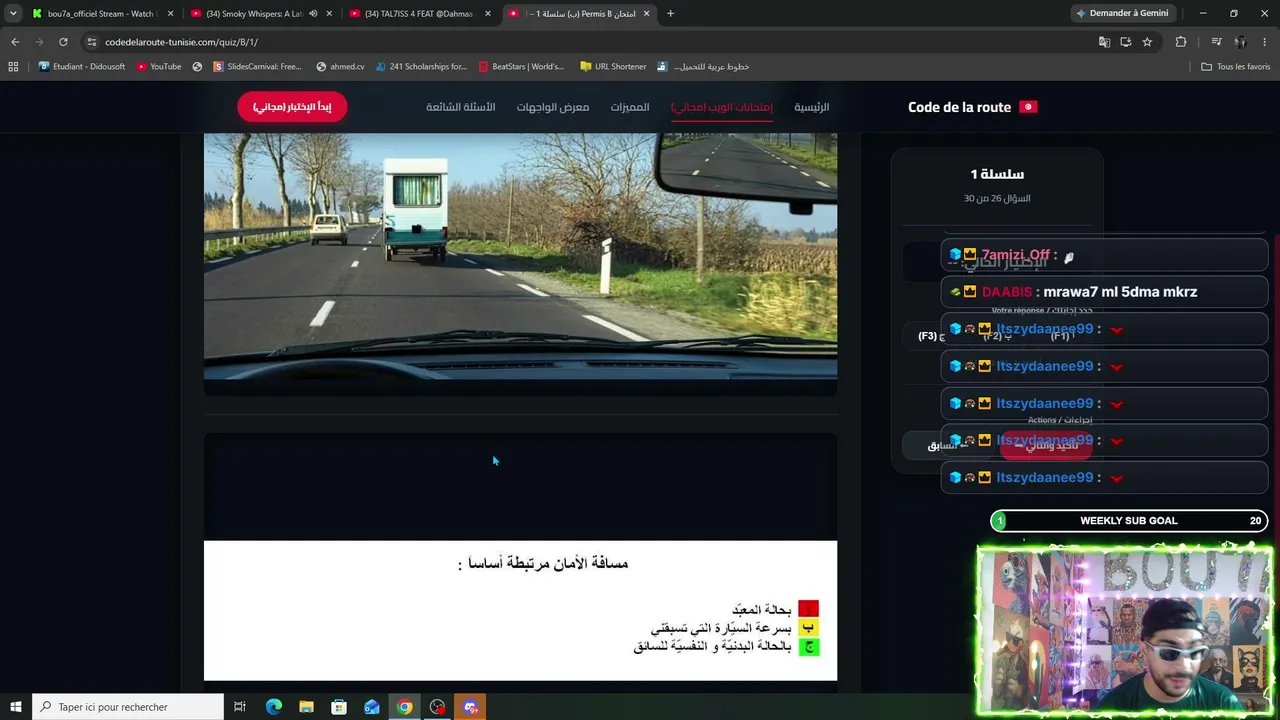
Task: Open the 241 Scholarships bookmark
Action: click(421, 67)
